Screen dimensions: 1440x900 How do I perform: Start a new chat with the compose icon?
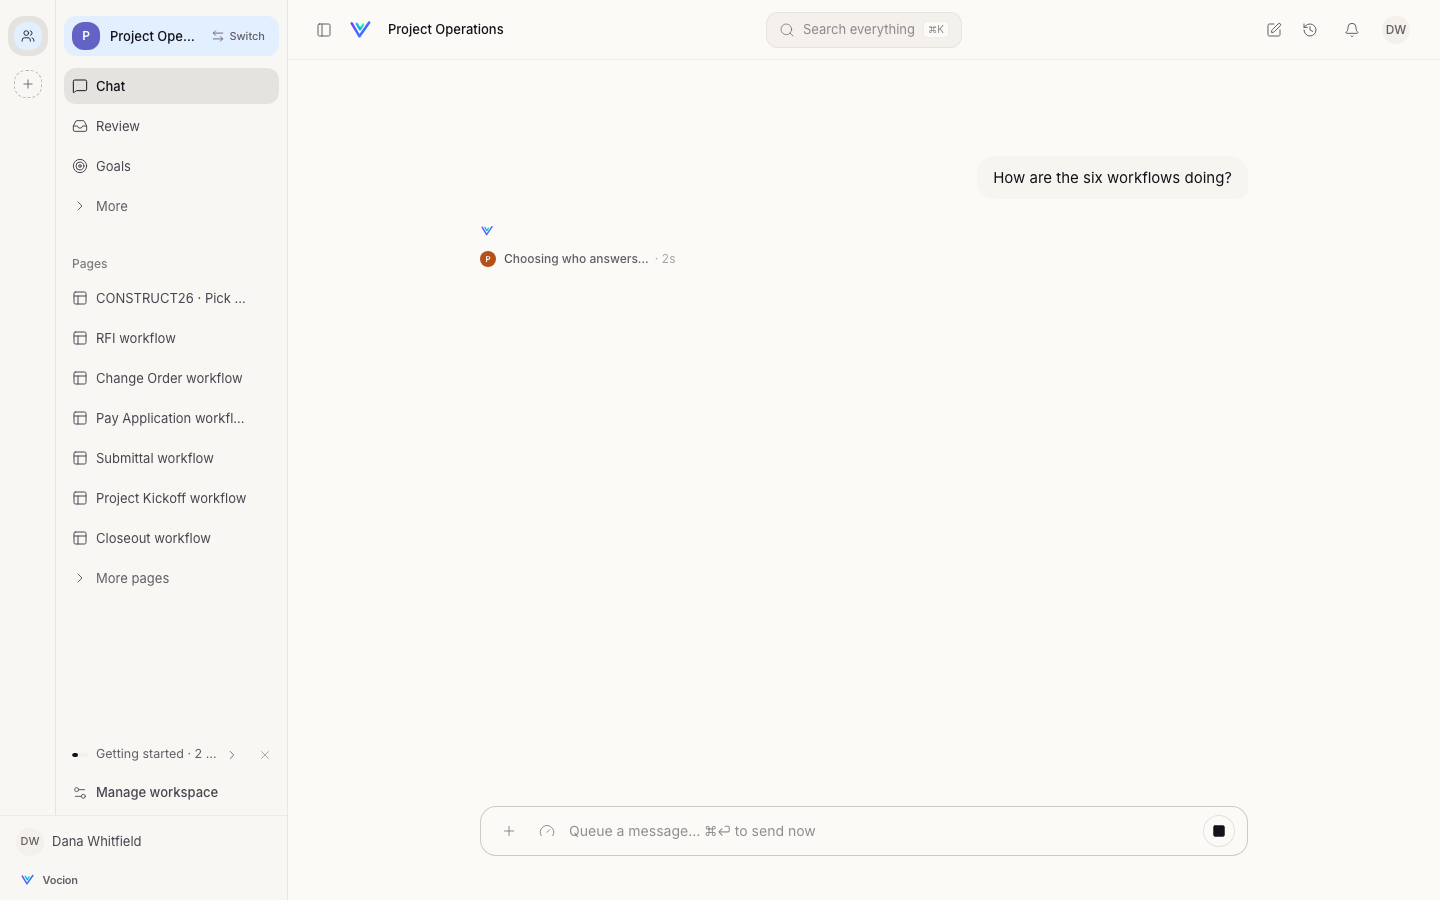pyautogui.click(x=1274, y=30)
